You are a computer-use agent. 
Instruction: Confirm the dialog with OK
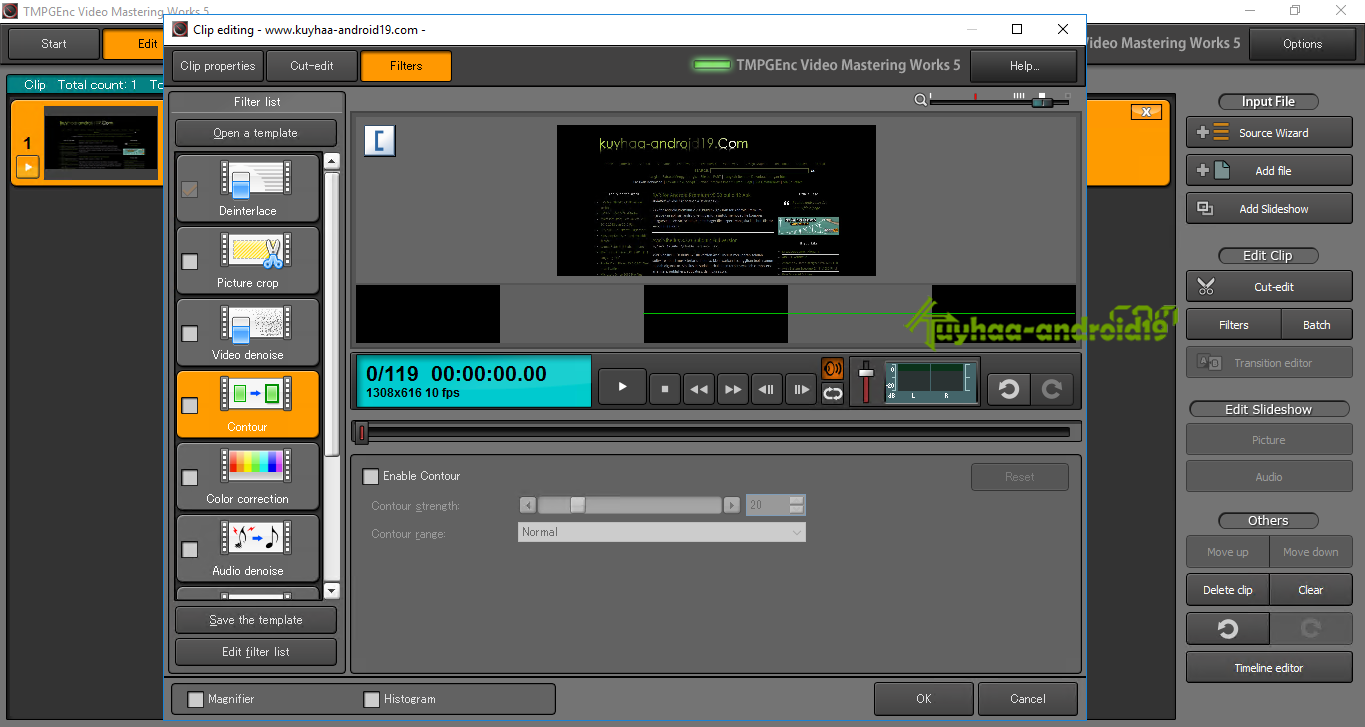coord(923,699)
